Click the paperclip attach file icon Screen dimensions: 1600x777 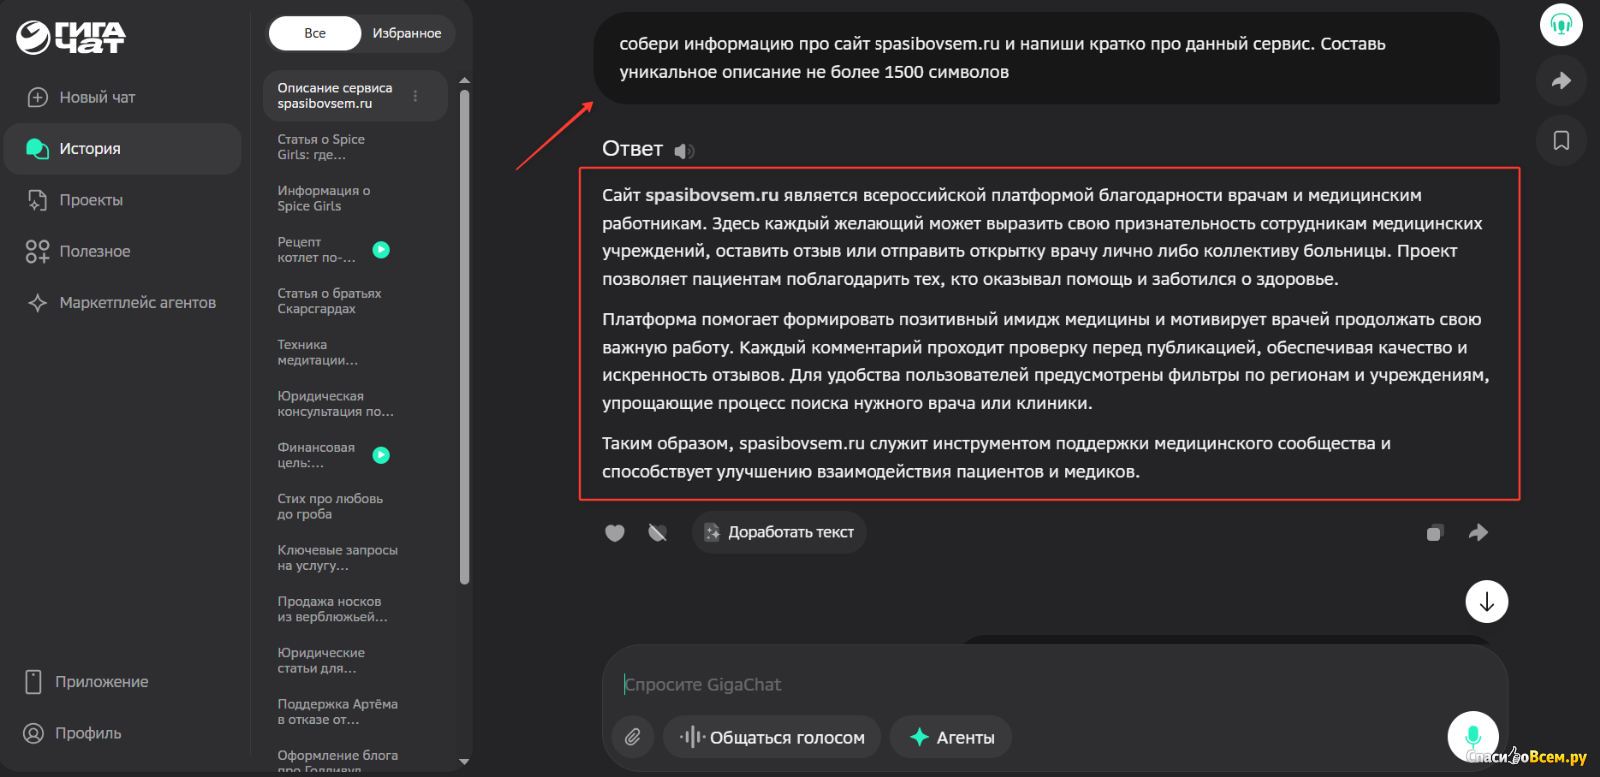click(633, 737)
